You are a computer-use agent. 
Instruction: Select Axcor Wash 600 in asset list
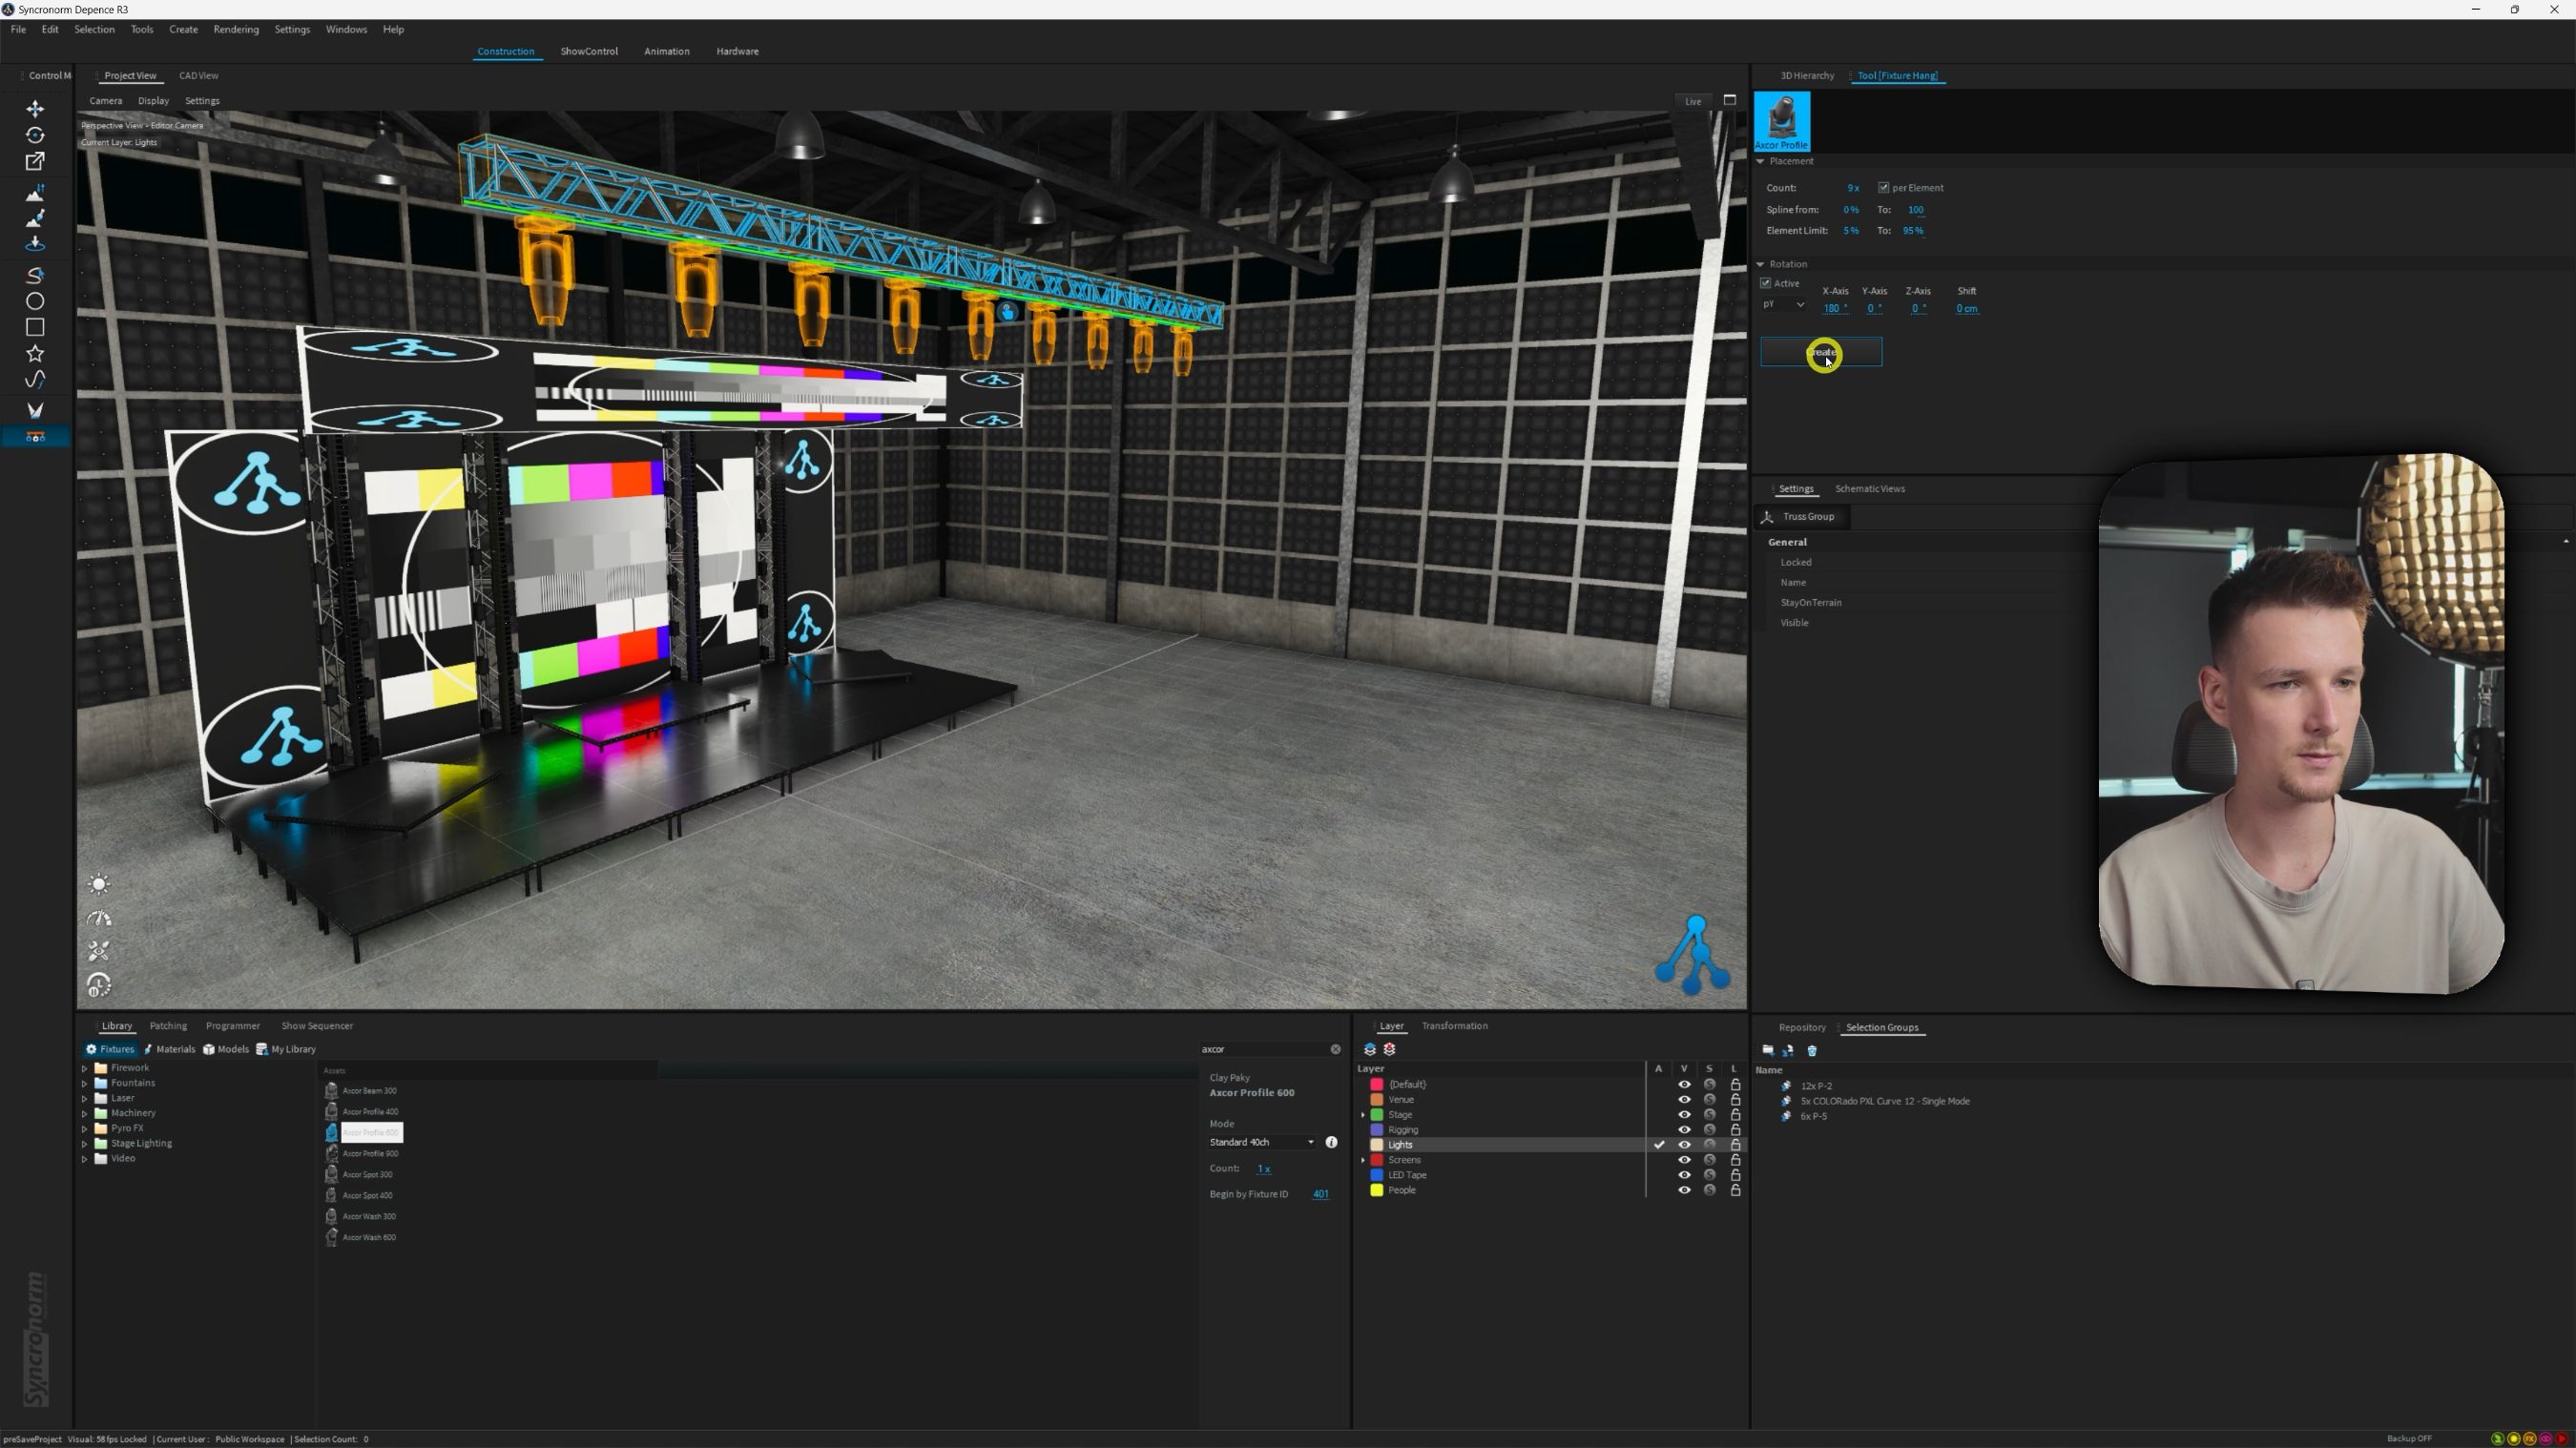[369, 1237]
